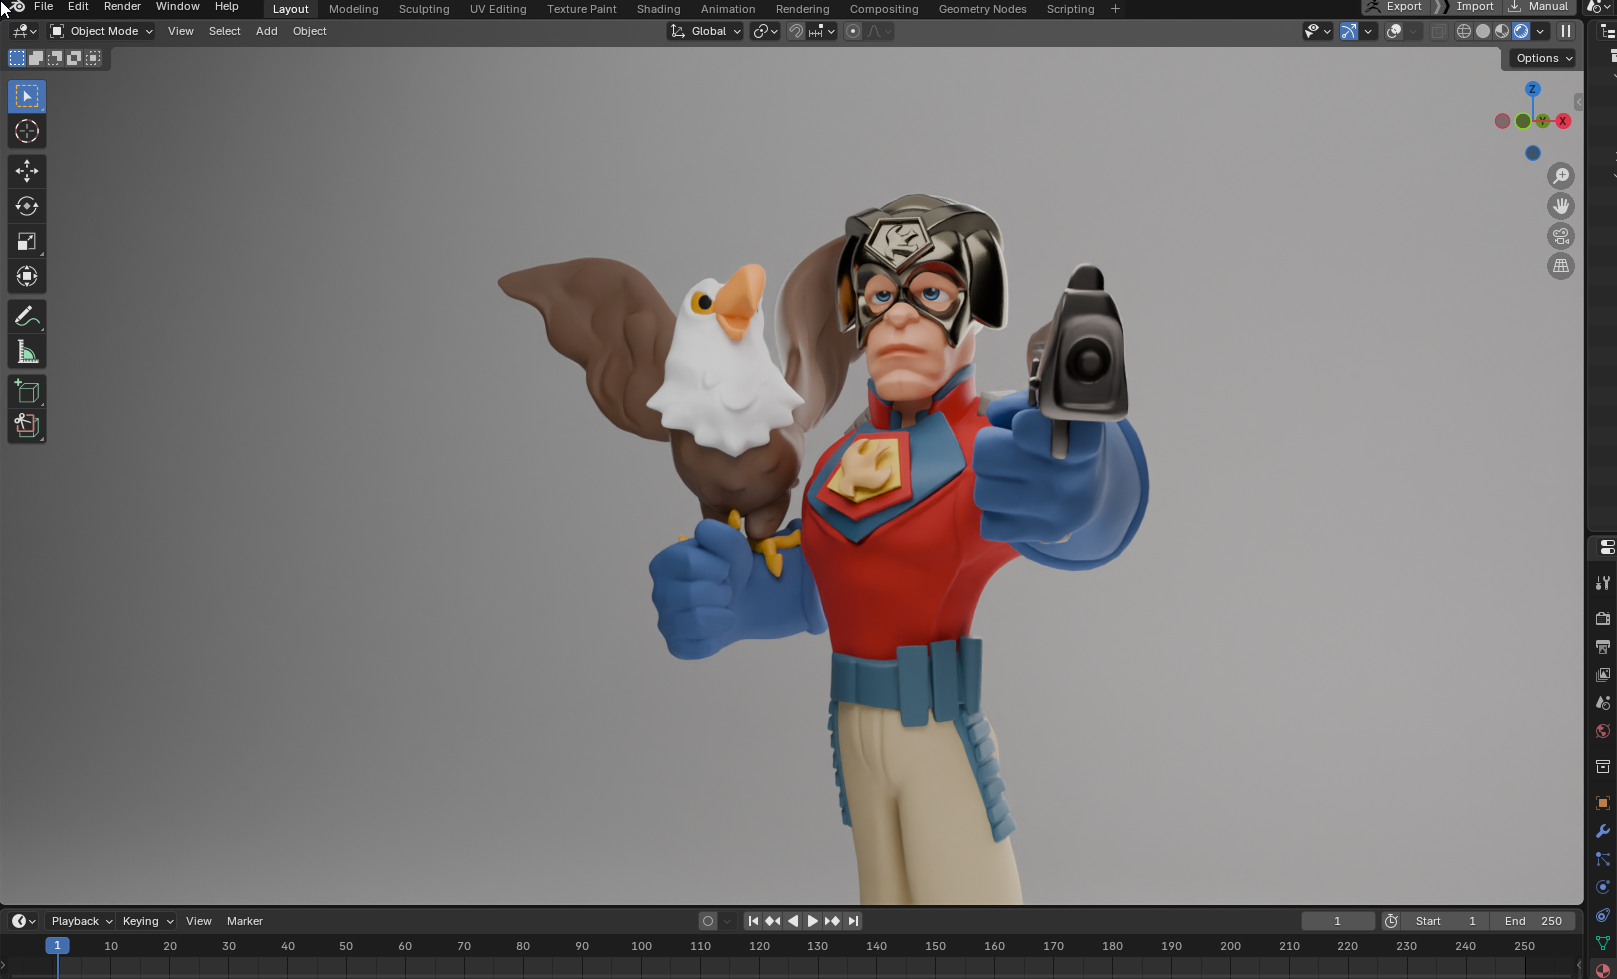1617x979 pixels.
Task: Switch to the Shading workspace tab
Action: point(659,9)
